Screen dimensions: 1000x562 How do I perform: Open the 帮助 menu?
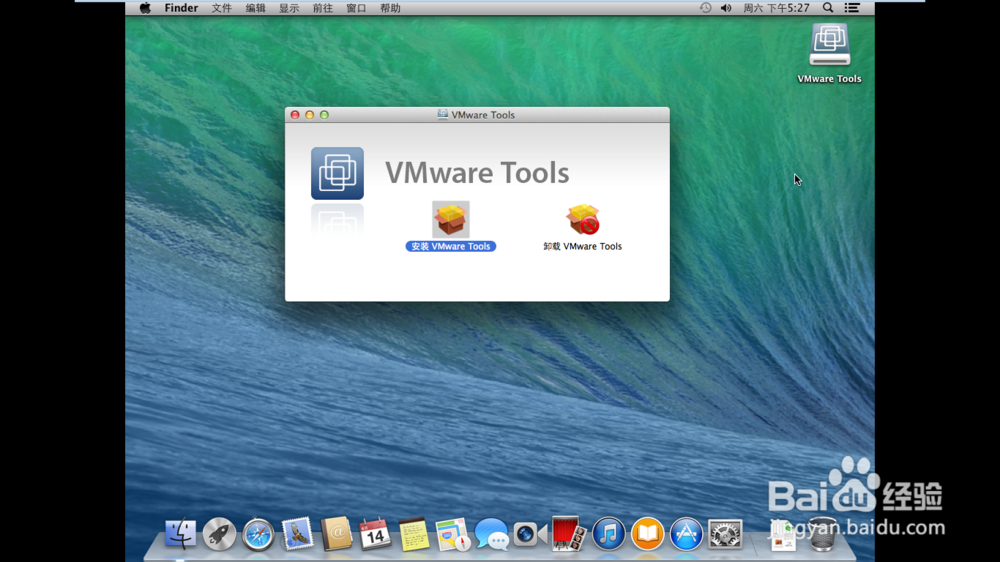[x=390, y=8]
